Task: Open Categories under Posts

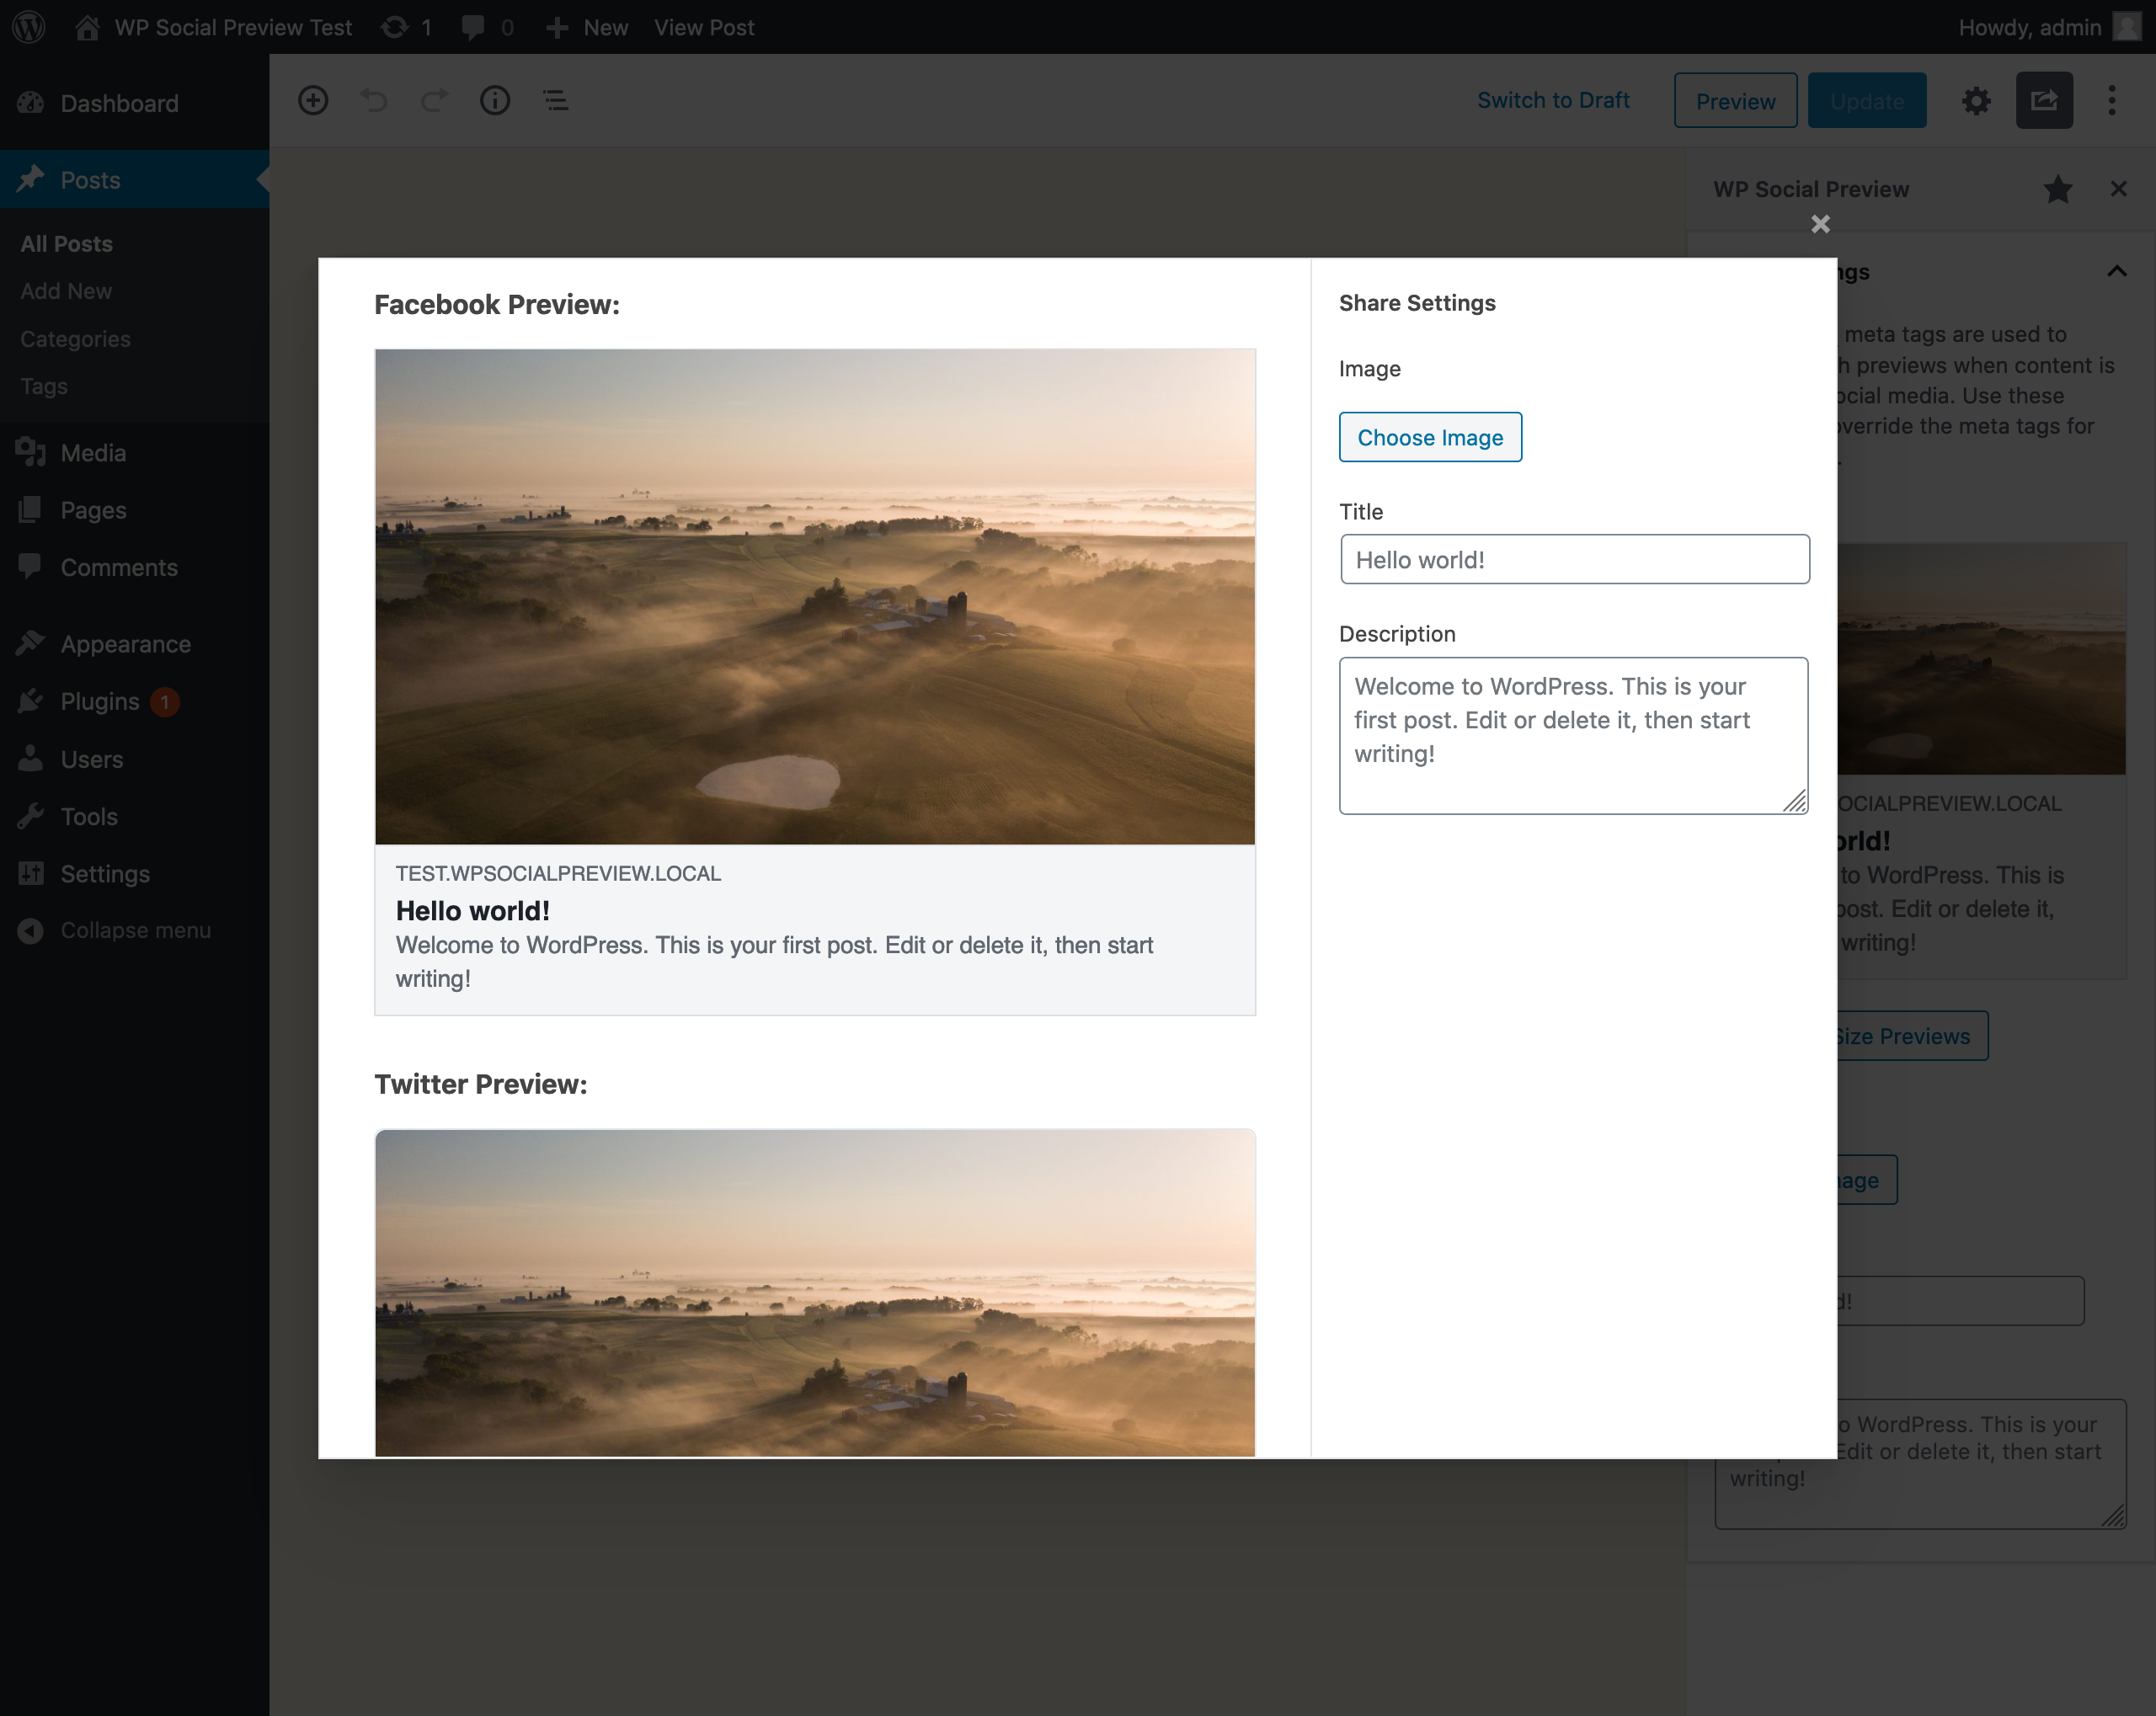Action: click(75, 339)
